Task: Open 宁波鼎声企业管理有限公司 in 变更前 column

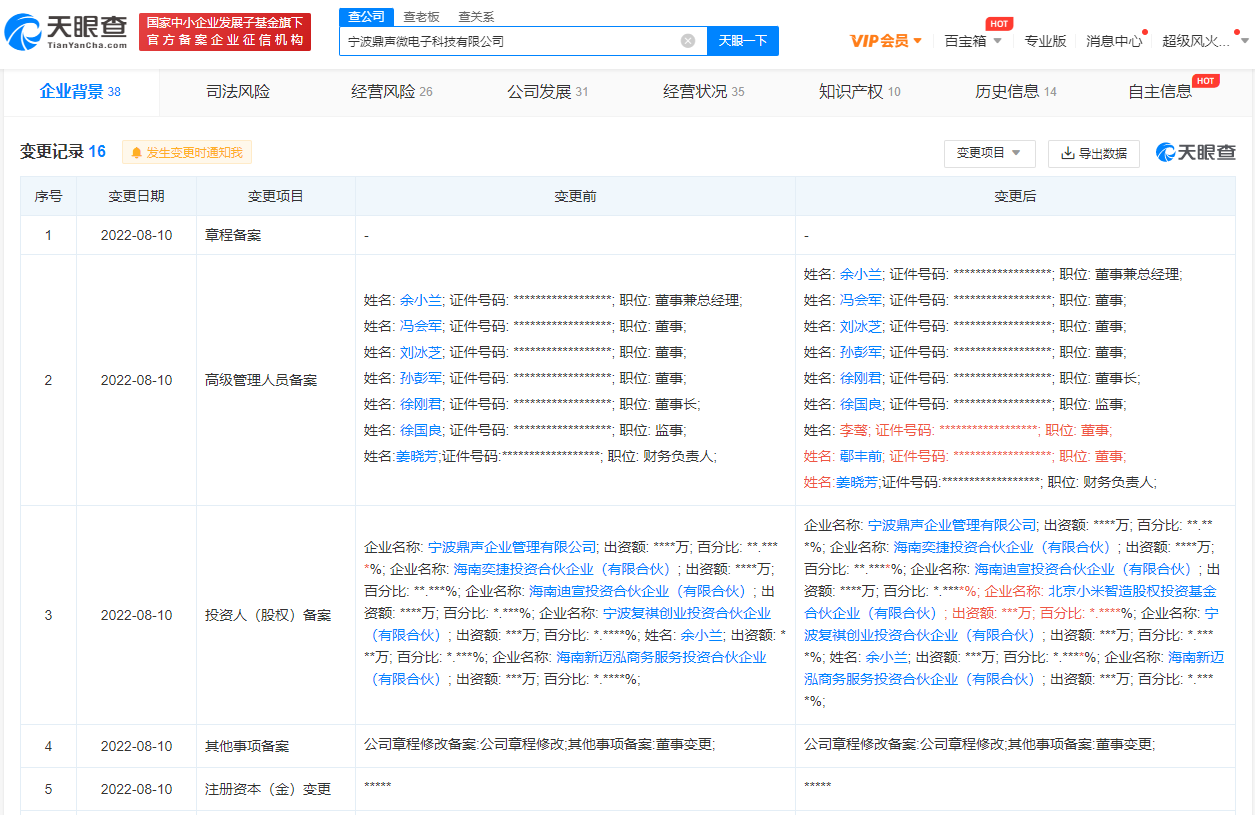Action: pyautogui.click(x=512, y=547)
